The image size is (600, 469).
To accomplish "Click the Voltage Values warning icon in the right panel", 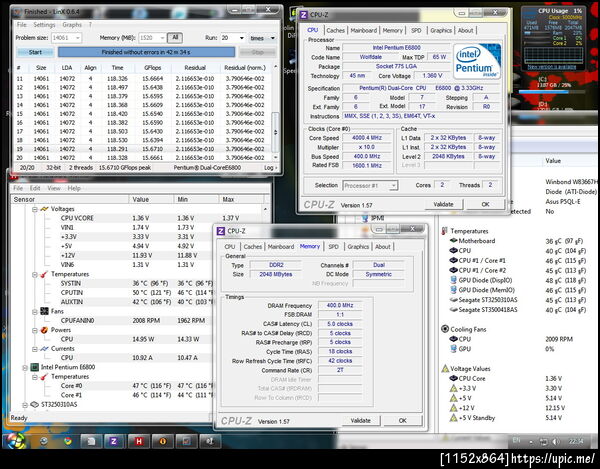I will coord(445,369).
